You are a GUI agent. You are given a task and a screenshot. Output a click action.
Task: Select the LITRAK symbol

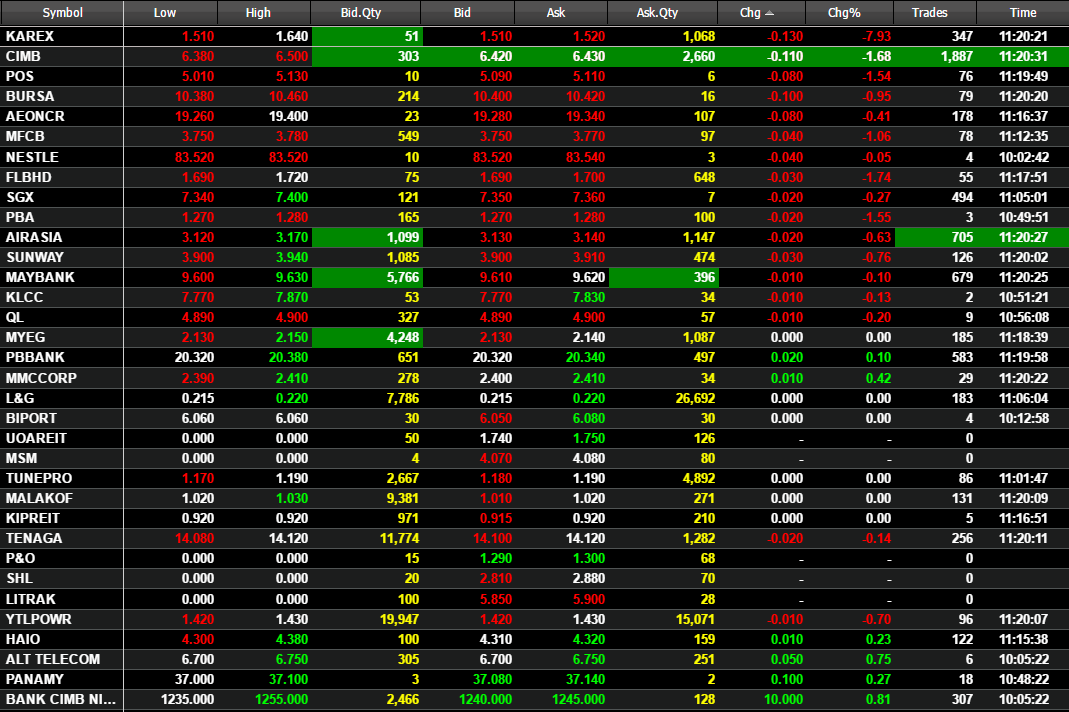pyautogui.click(x=31, y=599)
